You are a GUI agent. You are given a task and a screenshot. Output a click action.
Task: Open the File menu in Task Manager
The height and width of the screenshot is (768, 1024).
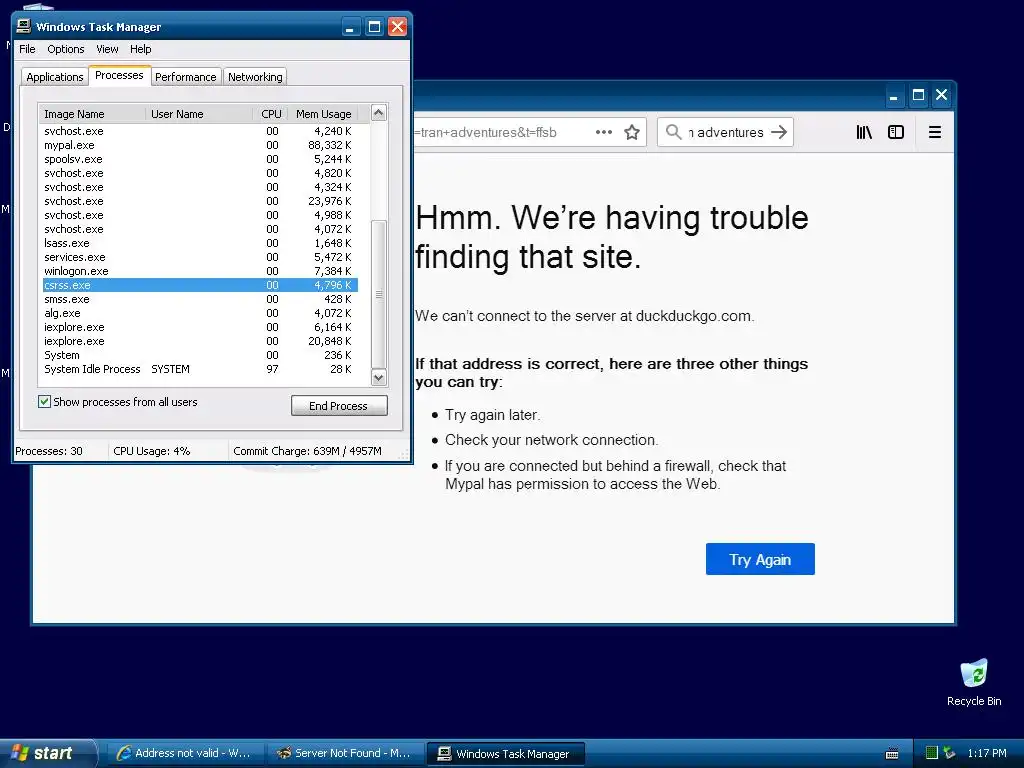[27, 49]
